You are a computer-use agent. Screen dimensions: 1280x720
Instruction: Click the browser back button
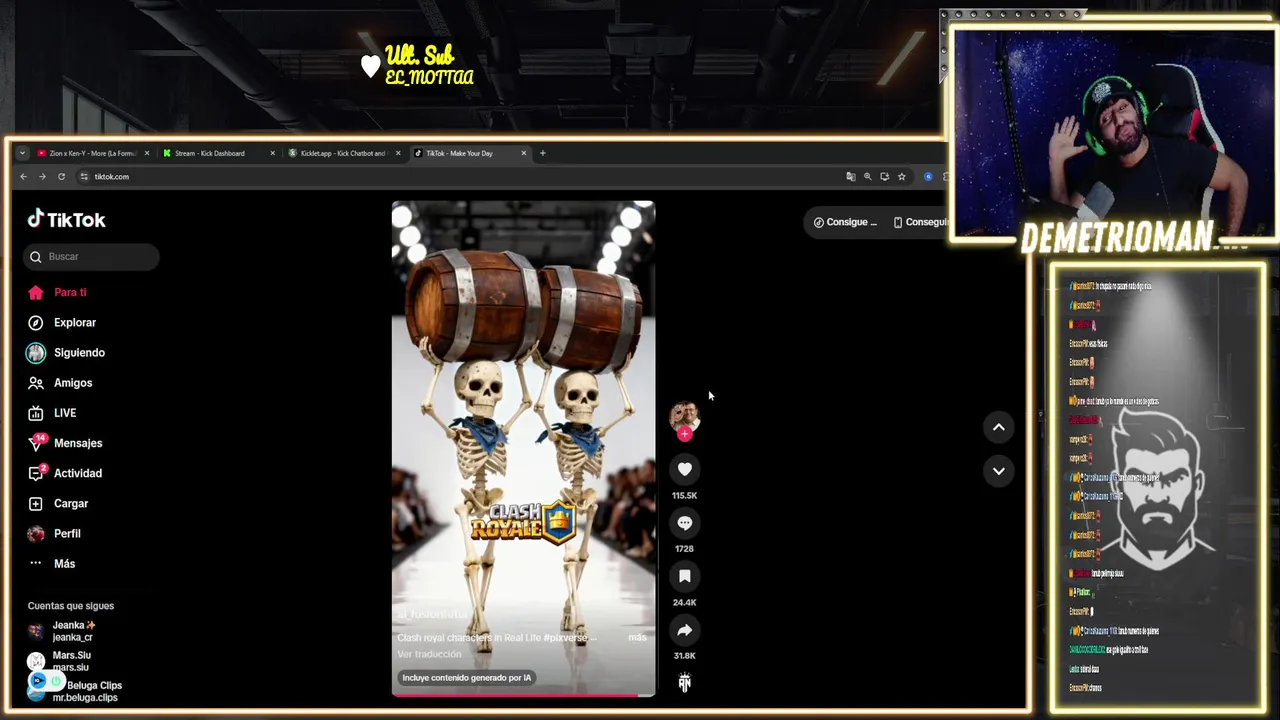[x=23, y=176]
